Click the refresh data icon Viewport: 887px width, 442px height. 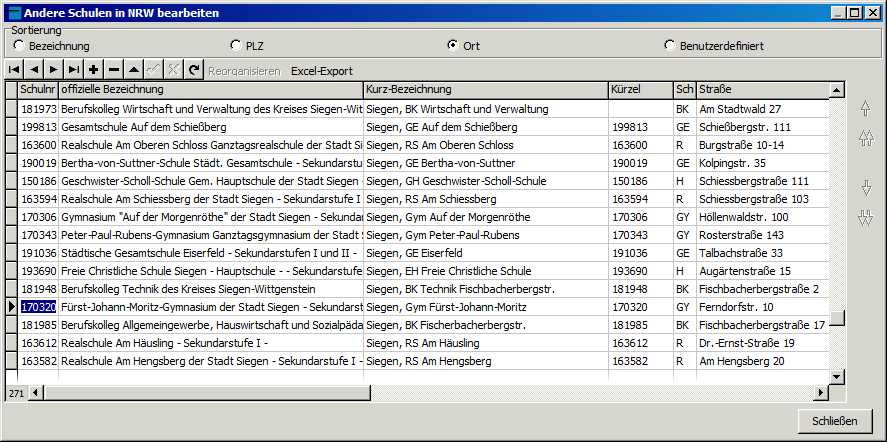point(194,71)
